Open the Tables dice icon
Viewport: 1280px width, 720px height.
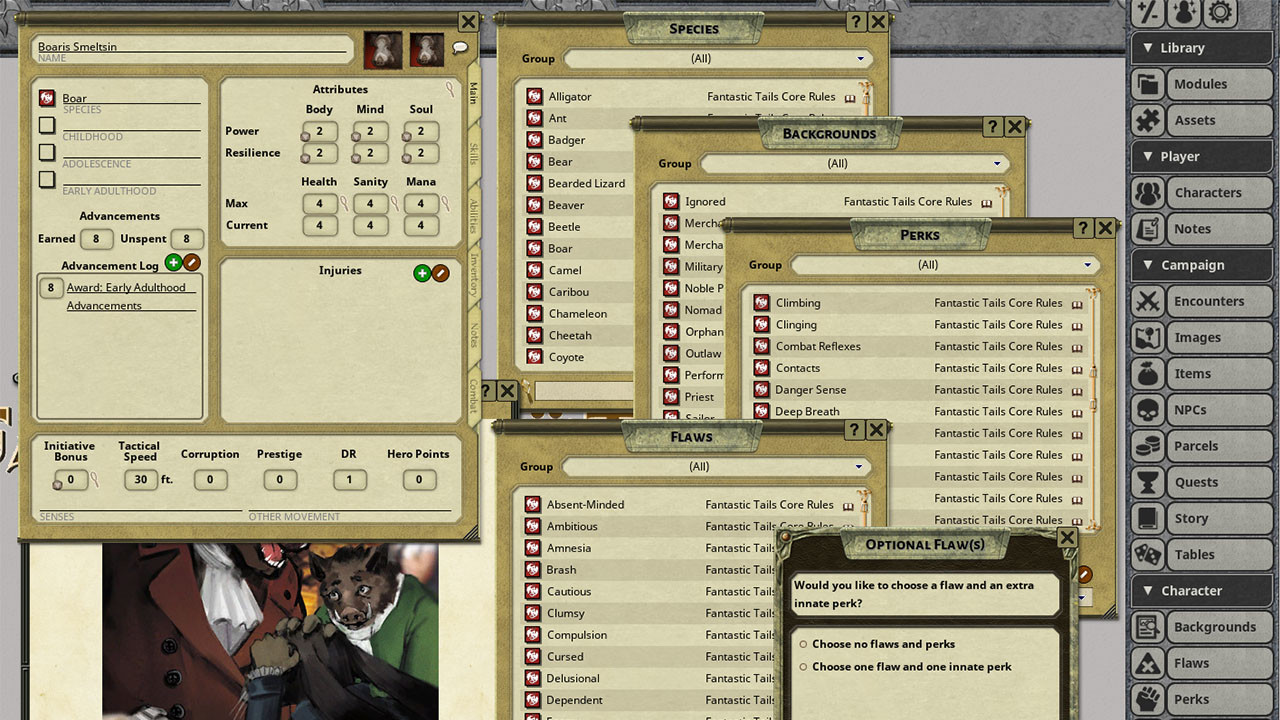tap(1150, 554)
